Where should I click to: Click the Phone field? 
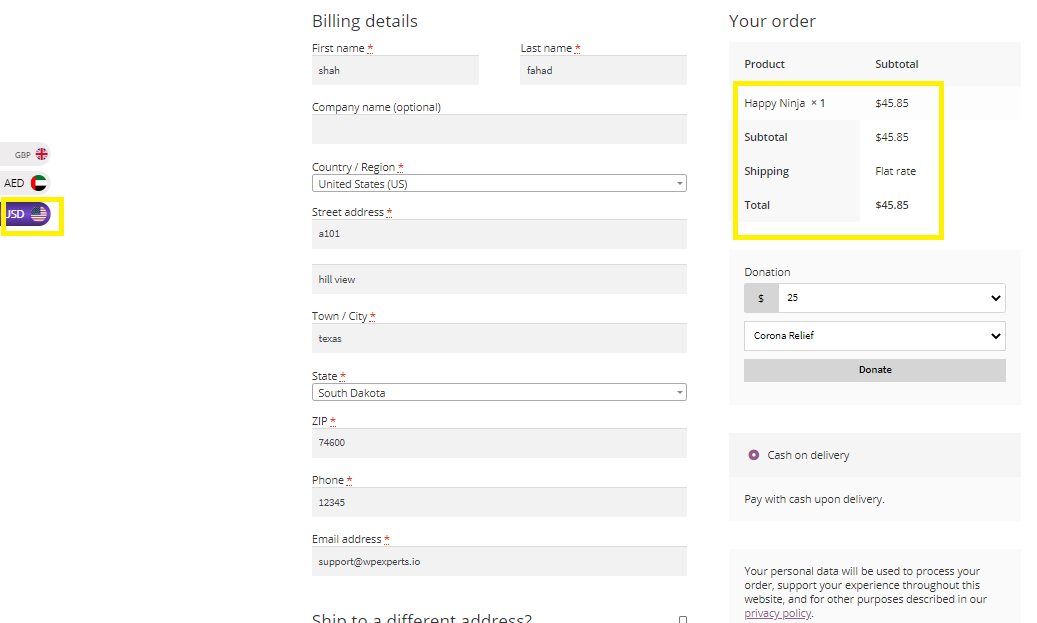[499, 502]
